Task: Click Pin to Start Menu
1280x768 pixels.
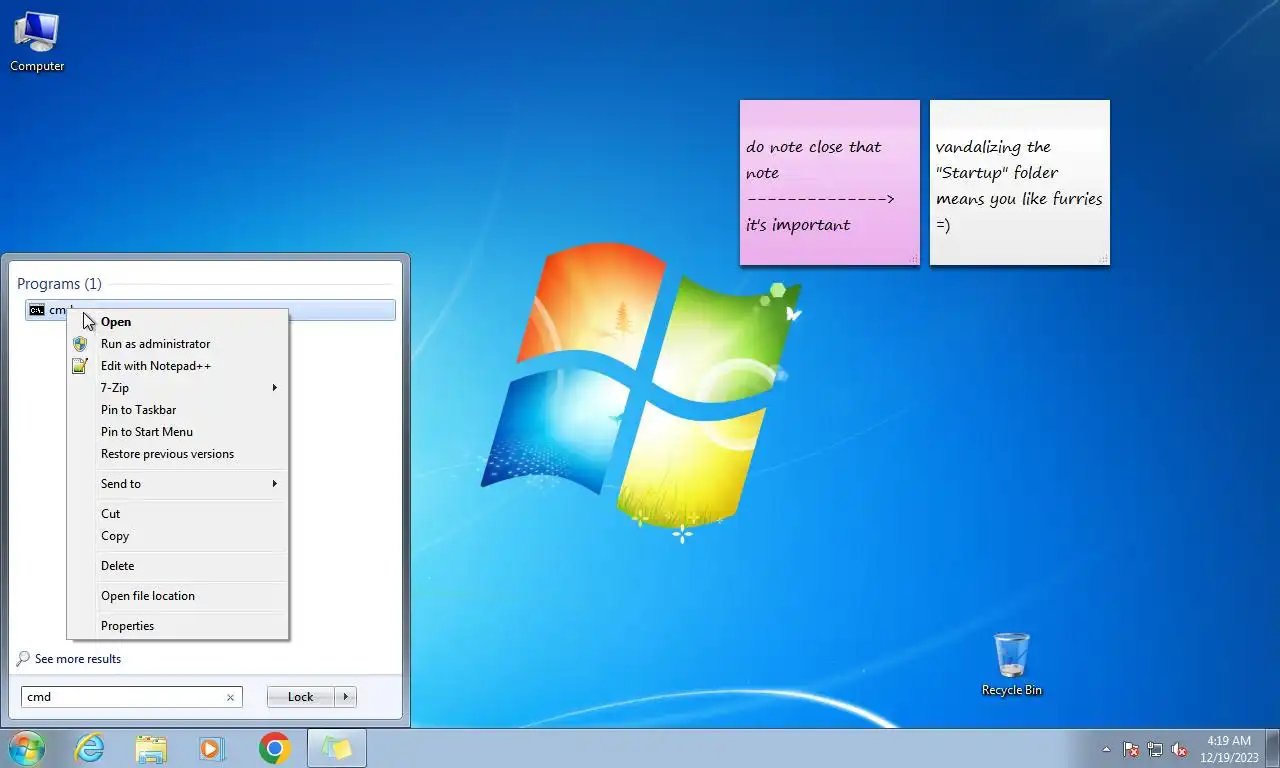Action: 177,432
